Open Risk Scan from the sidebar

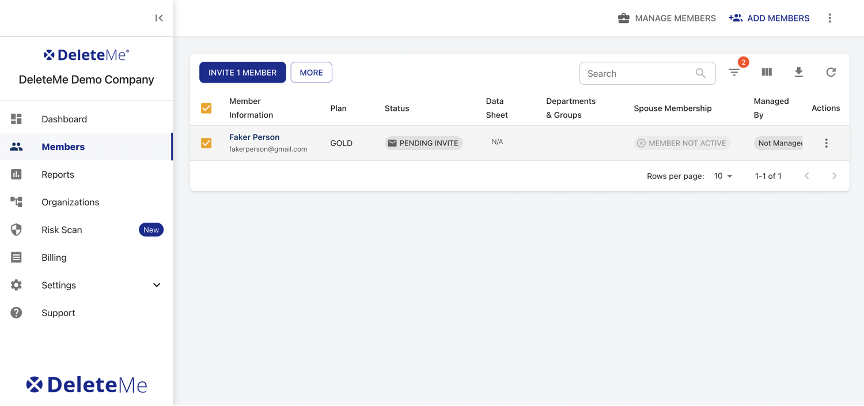tap(62, 230)
